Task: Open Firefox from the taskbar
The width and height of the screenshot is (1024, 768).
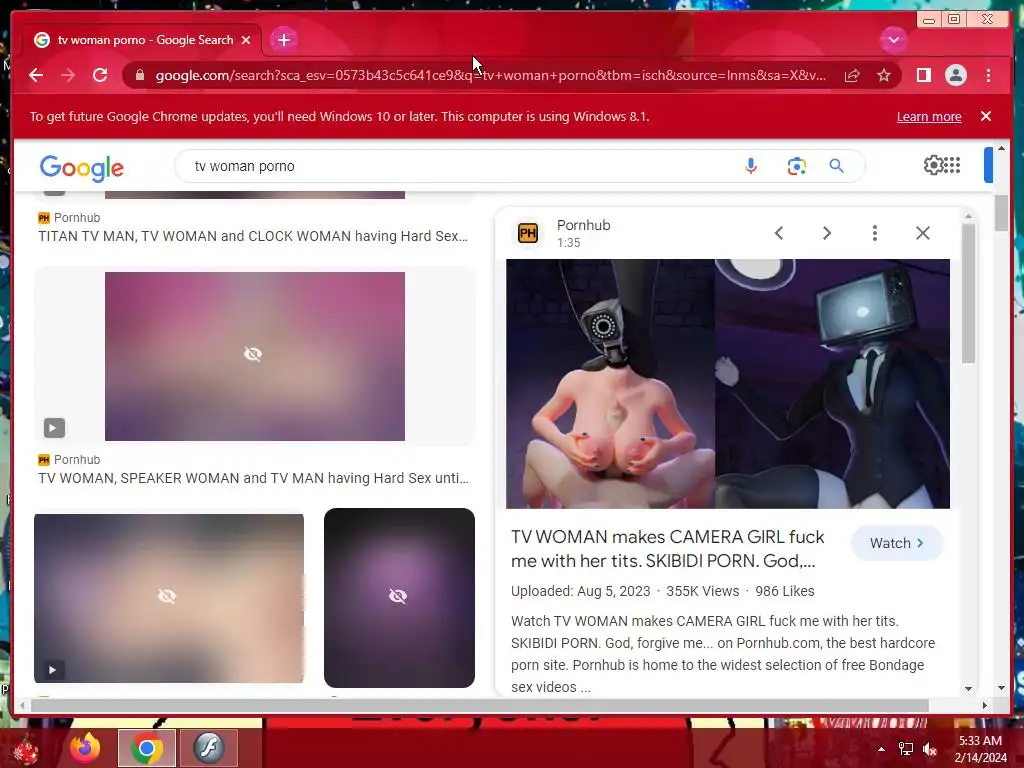Action: (85, 748)
